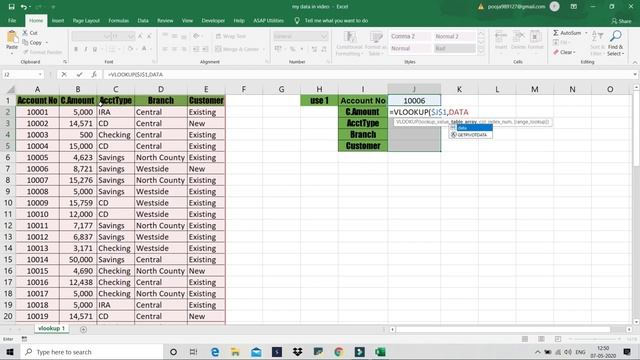Open the Clipboard dialog launcher

[65, 62]
